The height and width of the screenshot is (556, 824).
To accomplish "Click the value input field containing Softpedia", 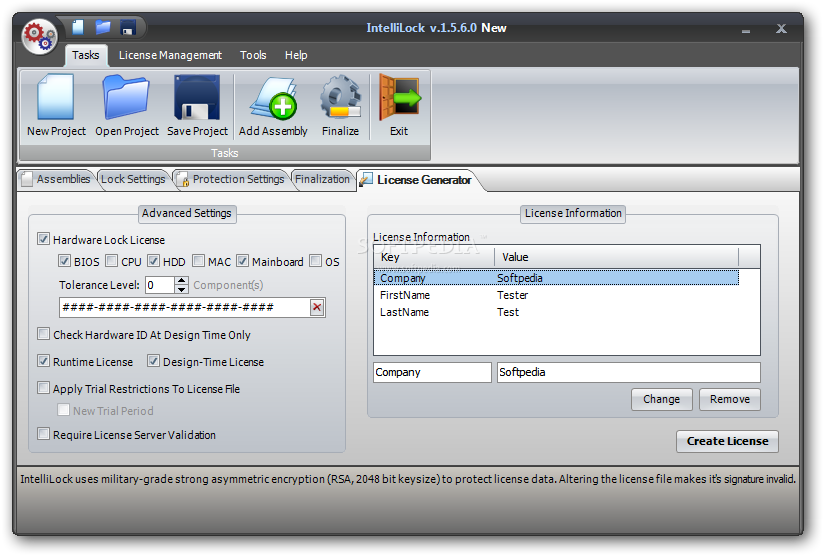I will click(x=629, y=372).
